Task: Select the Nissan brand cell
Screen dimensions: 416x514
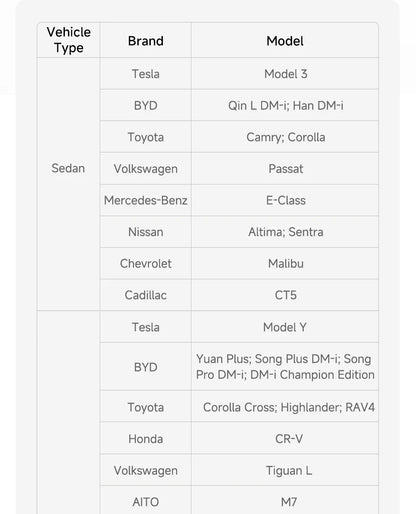Action: (146, 232)
